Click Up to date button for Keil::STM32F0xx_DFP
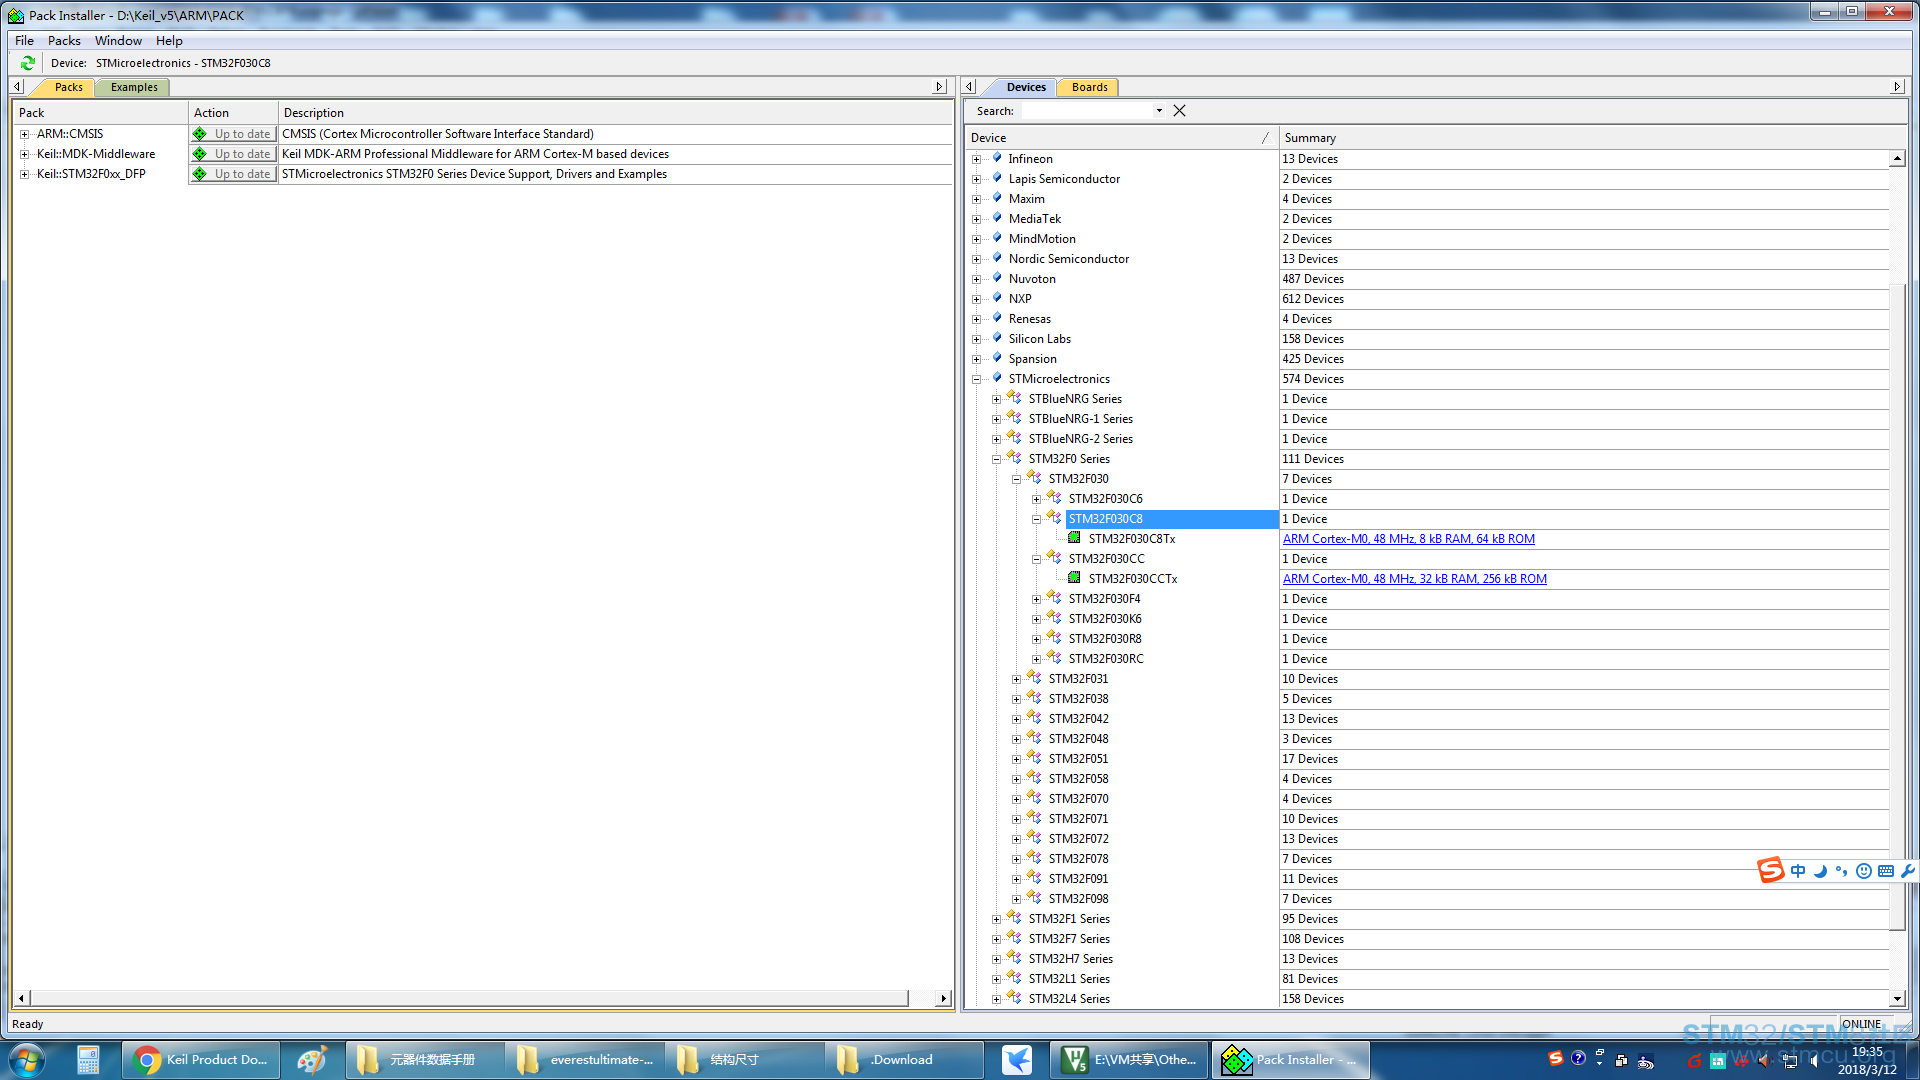Screen dimensions: 1920x1080 click(233, 174)
